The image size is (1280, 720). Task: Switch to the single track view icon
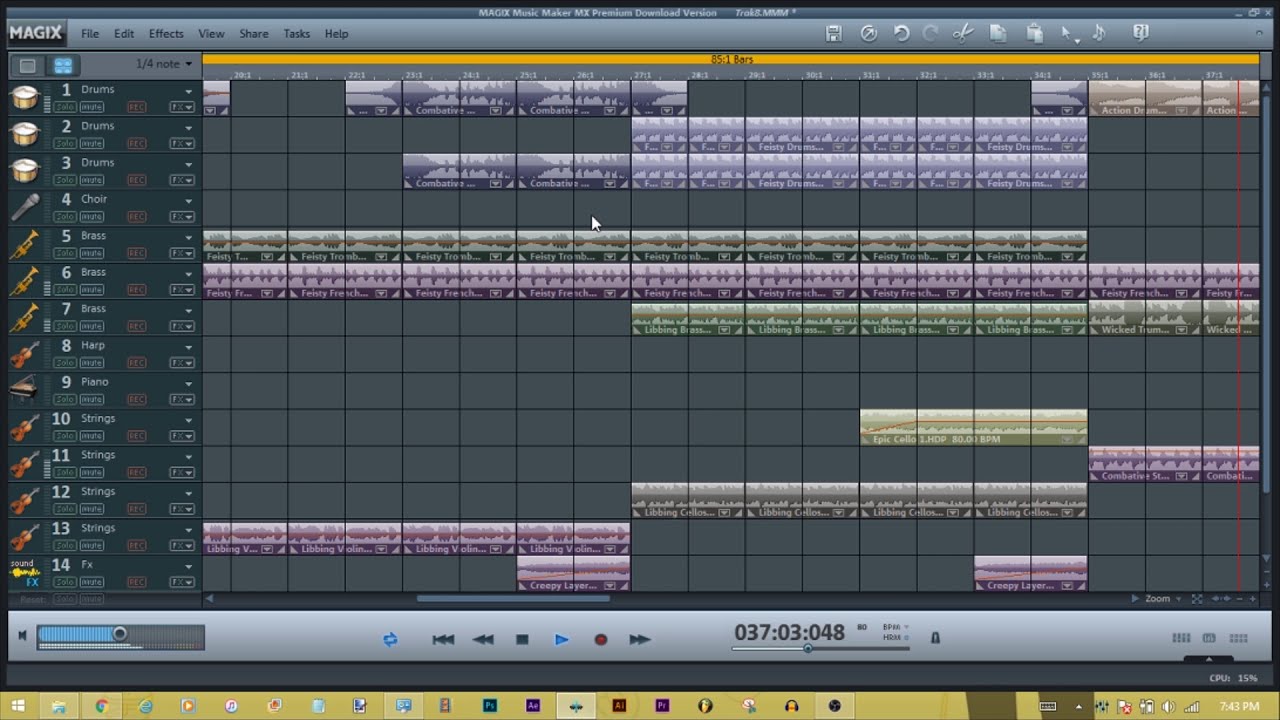[x=28, y=66]
